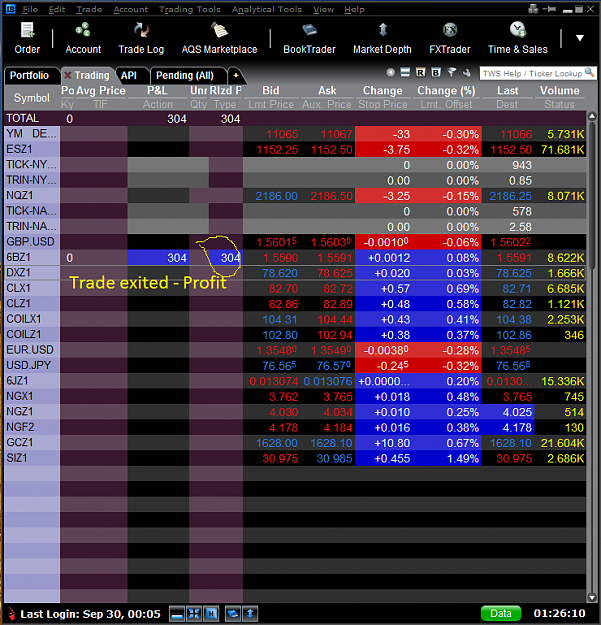
Task: Open the Trade Log
Action: [141, 39]
